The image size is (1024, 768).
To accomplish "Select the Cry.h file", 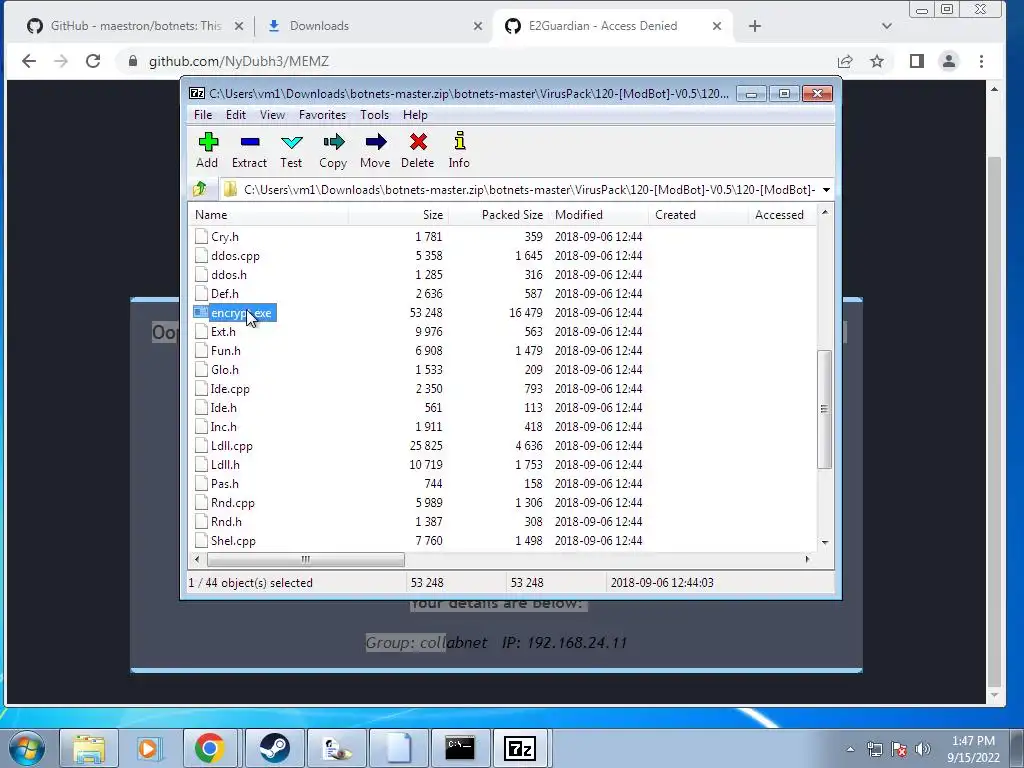I will click(225, 237).
